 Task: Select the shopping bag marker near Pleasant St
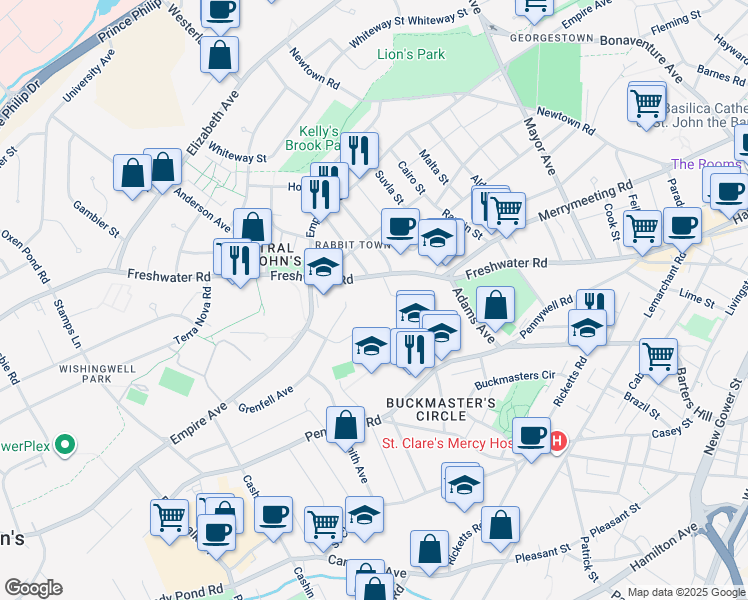click(500, 524)
